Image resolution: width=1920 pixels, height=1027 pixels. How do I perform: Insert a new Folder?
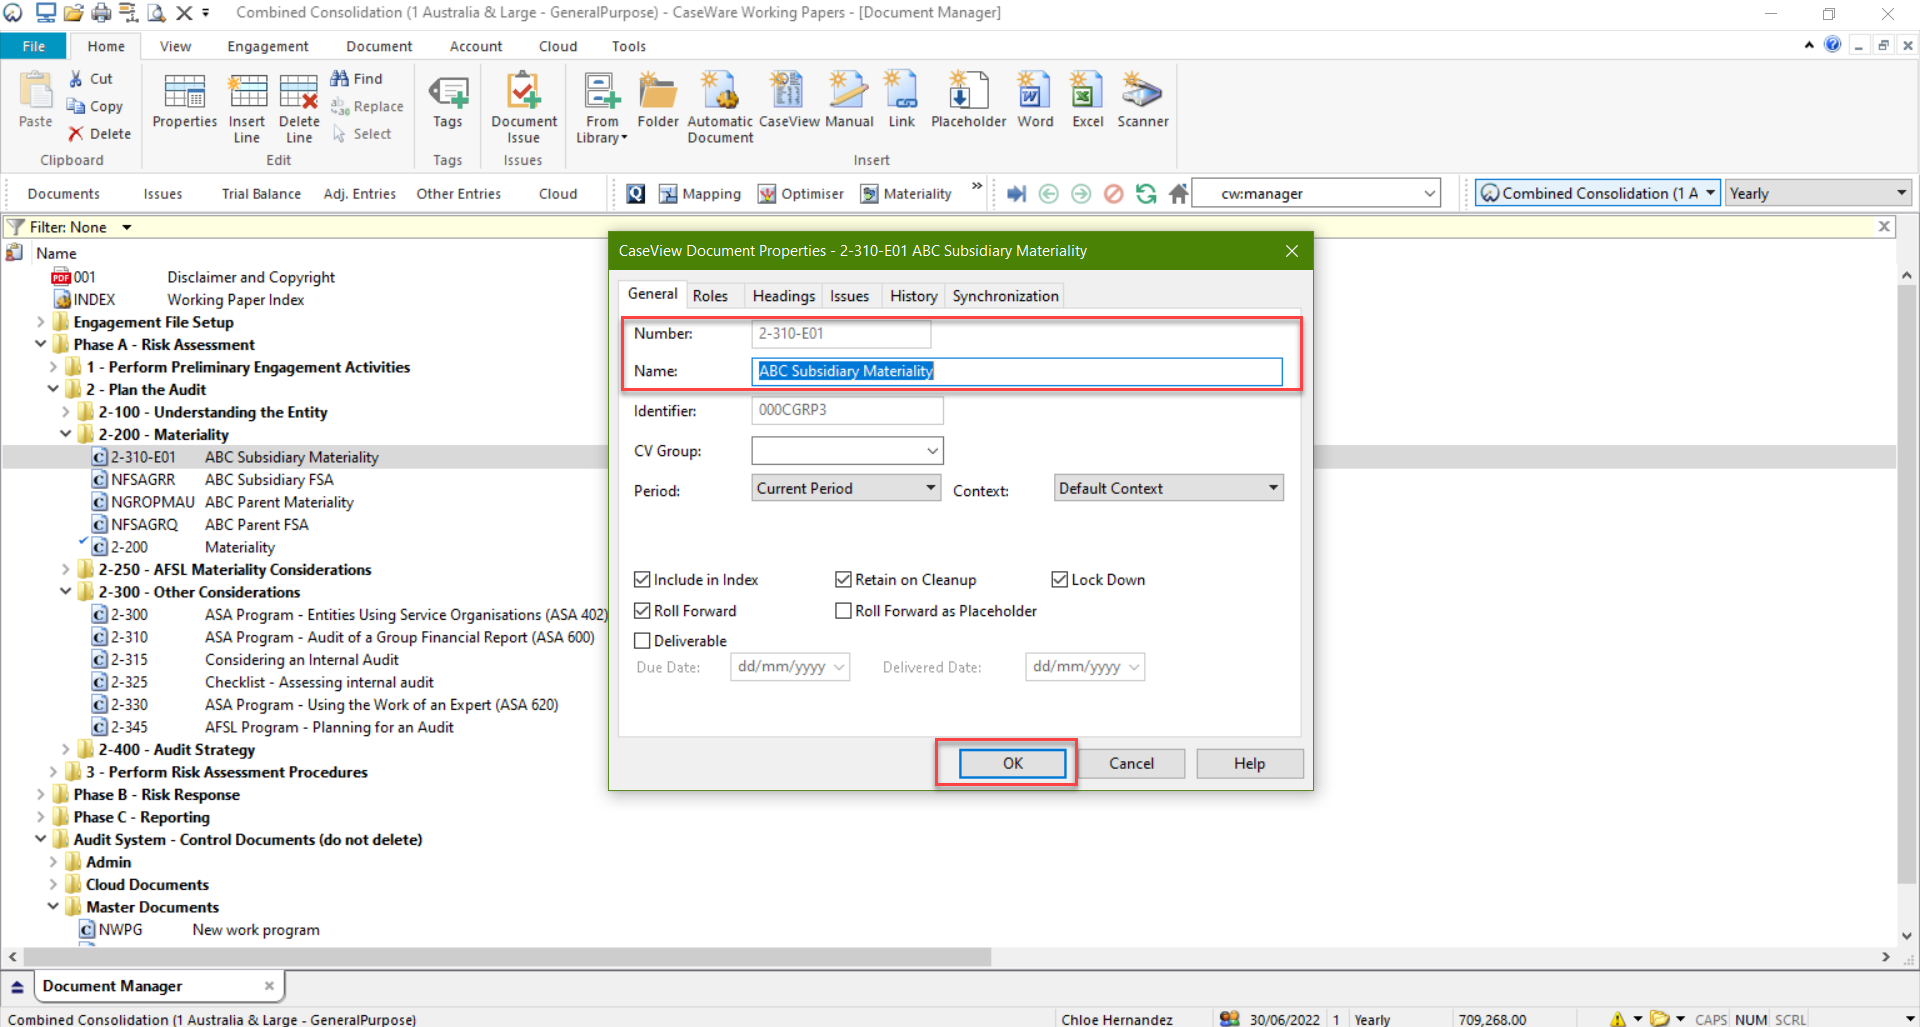pos(658,100)
